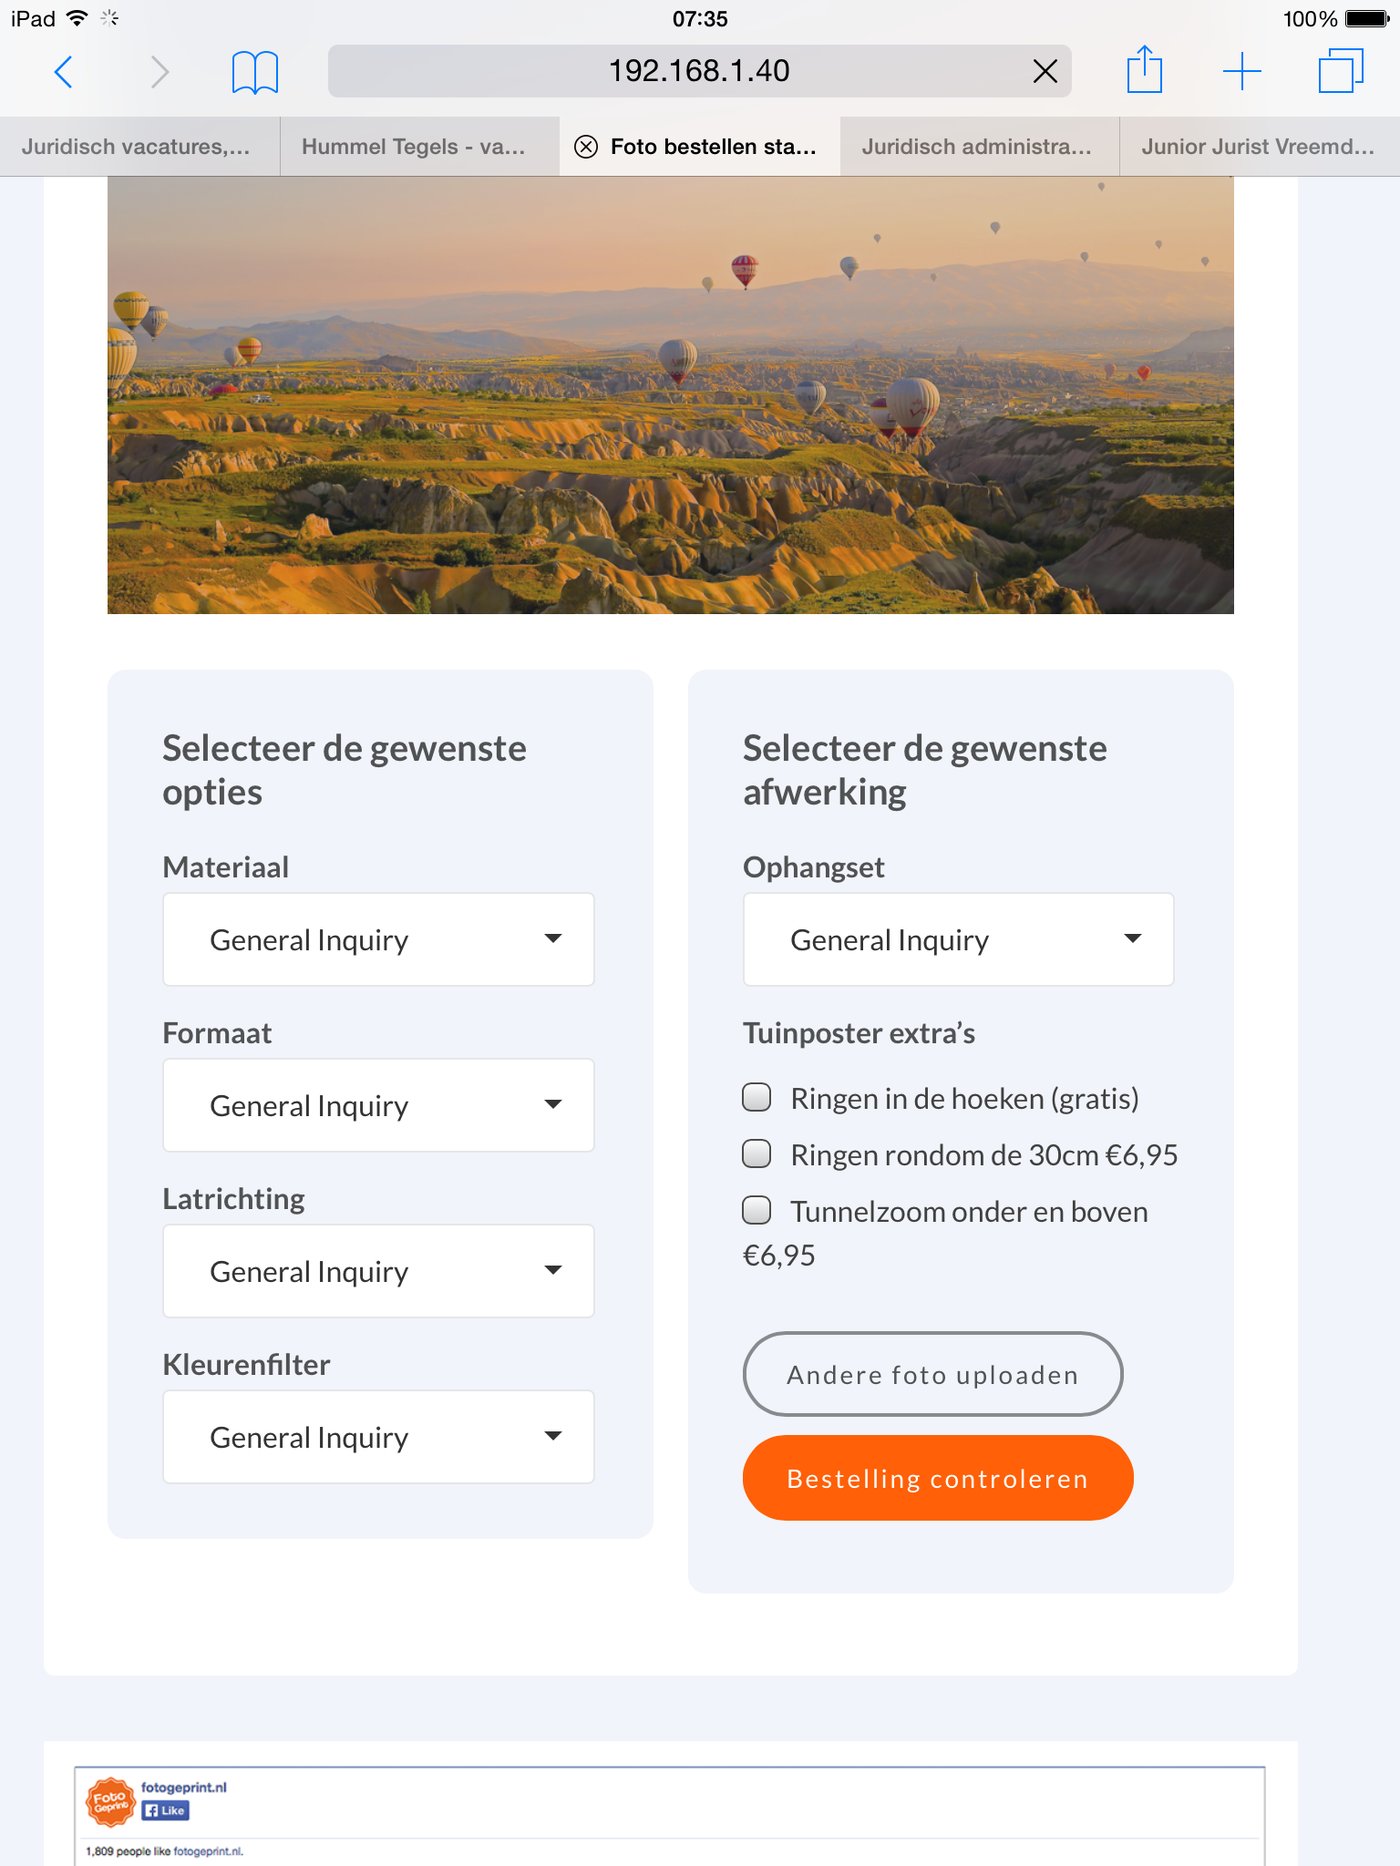The height and width of the screenshot is (1866, 1400).
Task: Open a new tab with the plus icon
Action: click(x=1241, y=71)
